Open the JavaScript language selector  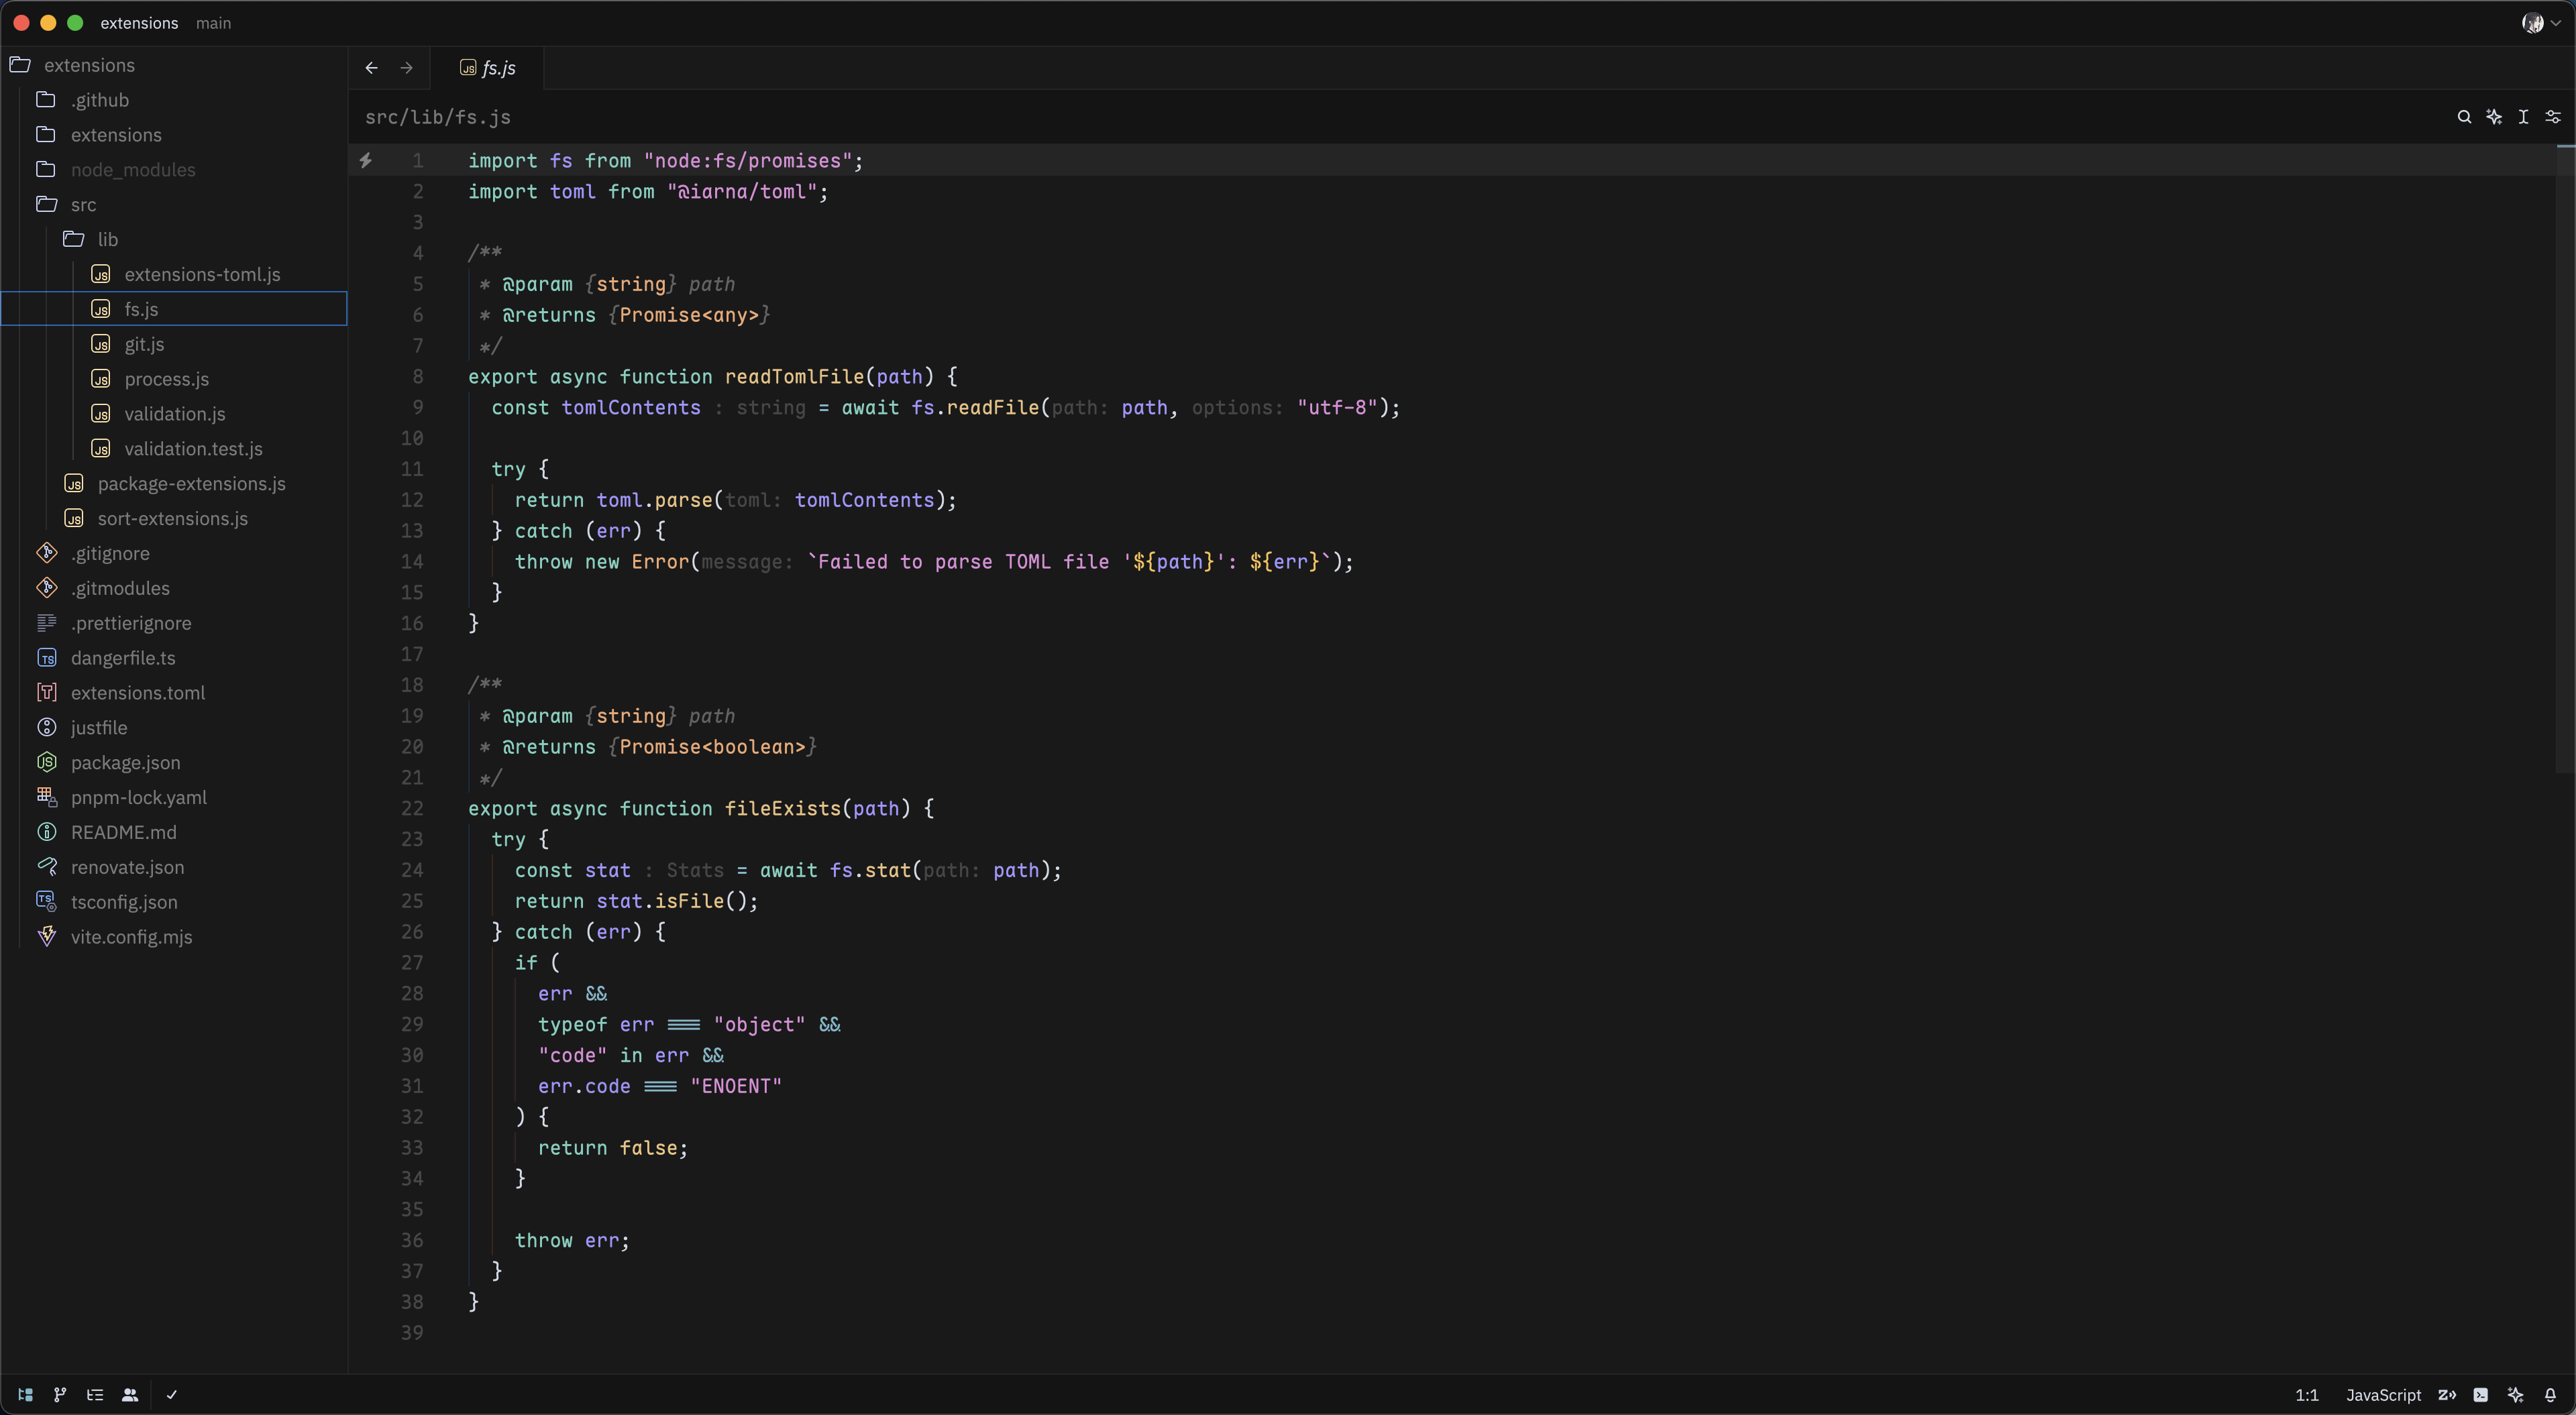click(2383, 1395)
